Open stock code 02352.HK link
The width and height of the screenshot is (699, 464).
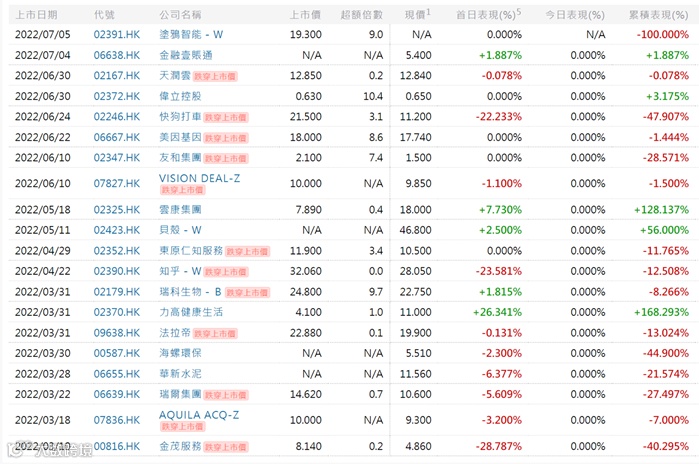[116, 251]
